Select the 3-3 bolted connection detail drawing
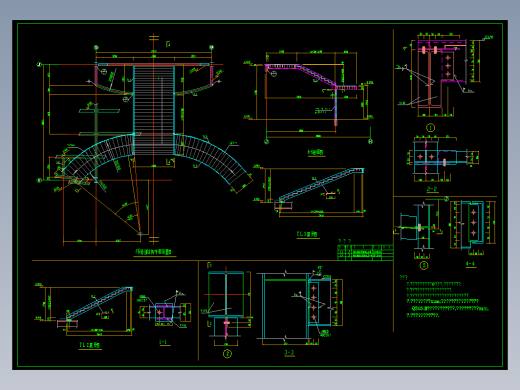Viewport: 520px width, 390px height. (x=300, y=308)
